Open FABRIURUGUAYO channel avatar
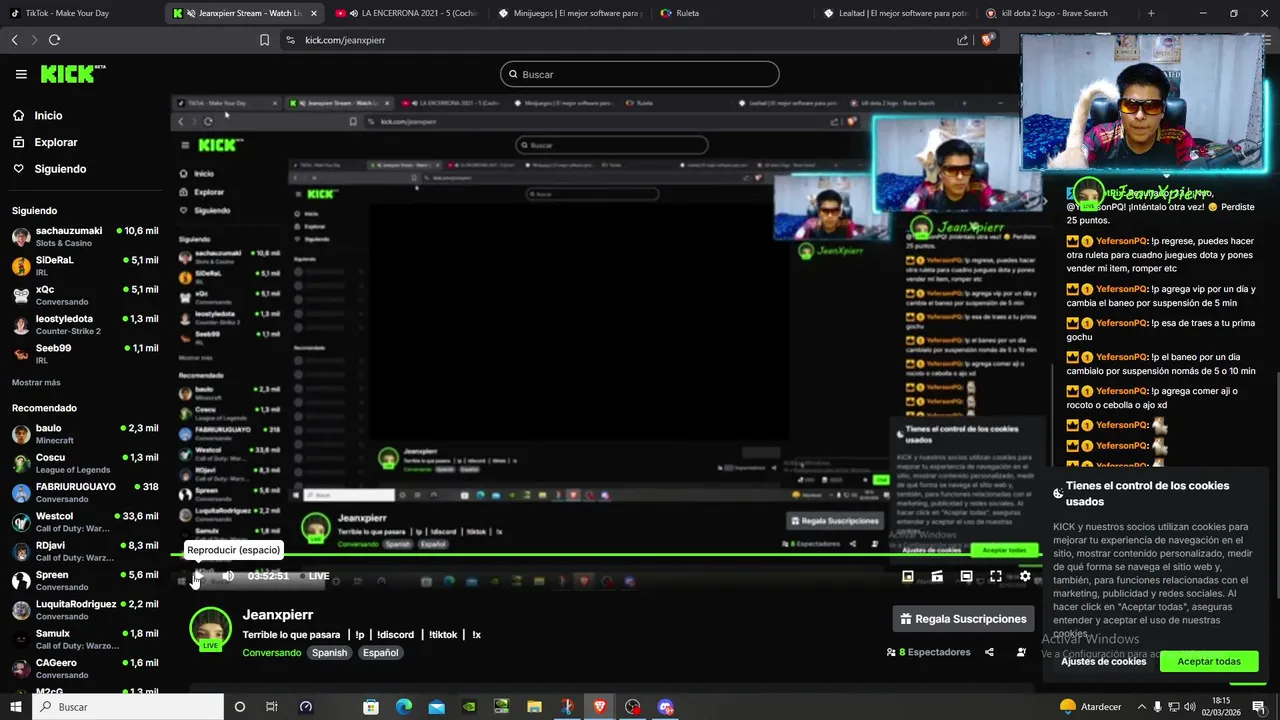The height and width of the screenshot is (720, 1280). click(x=21, y=493)
